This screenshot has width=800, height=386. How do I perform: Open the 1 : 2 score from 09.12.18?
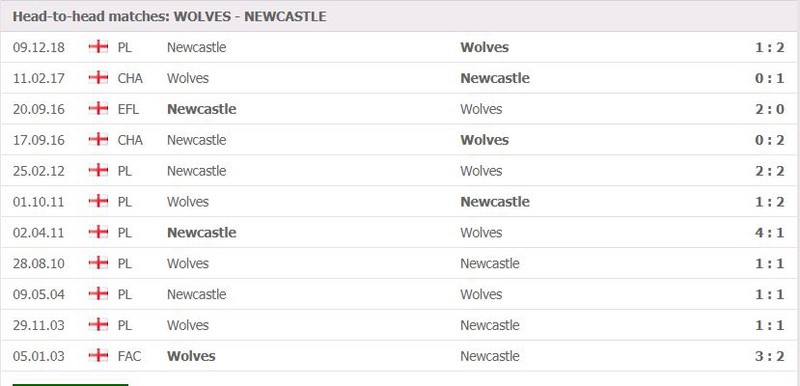769,47
